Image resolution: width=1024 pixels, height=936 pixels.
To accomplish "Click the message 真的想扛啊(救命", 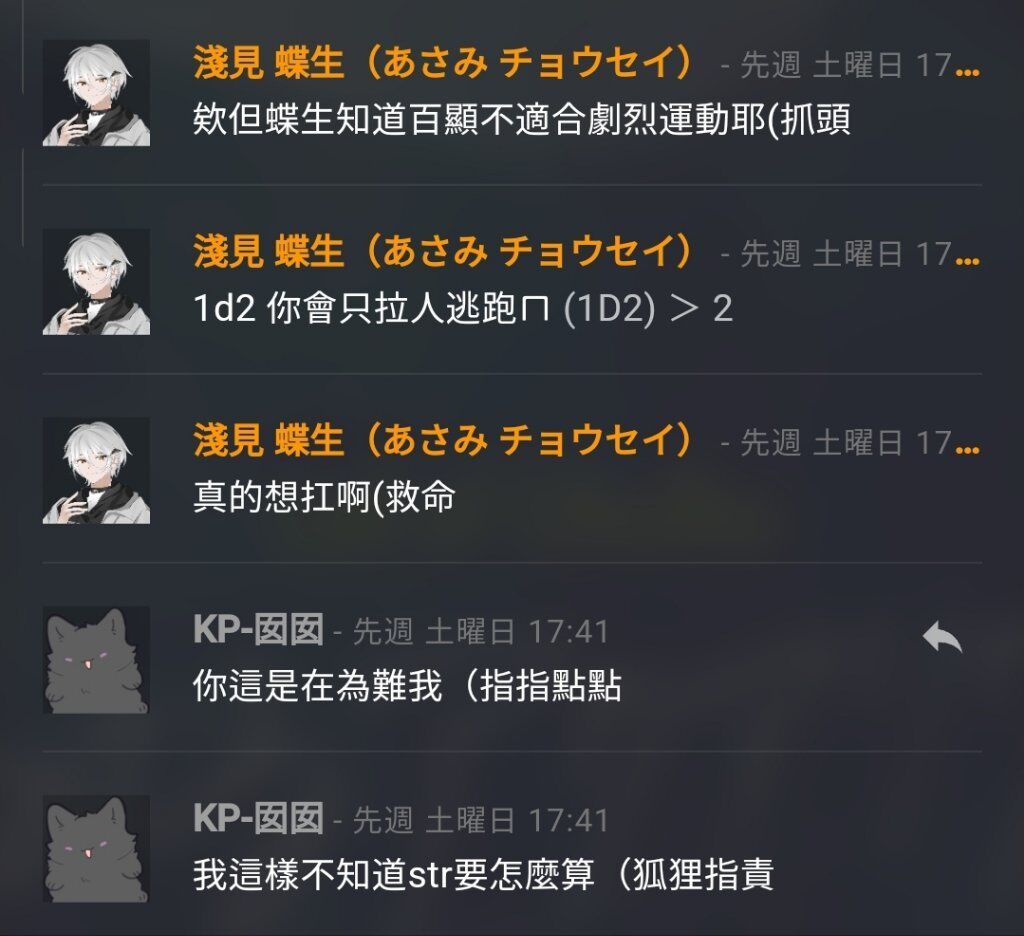I will coord(325,497).
